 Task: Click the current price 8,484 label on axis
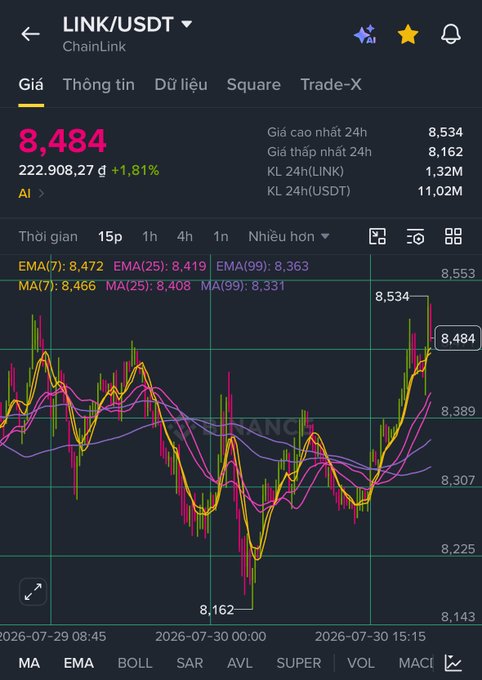(458, 338)
